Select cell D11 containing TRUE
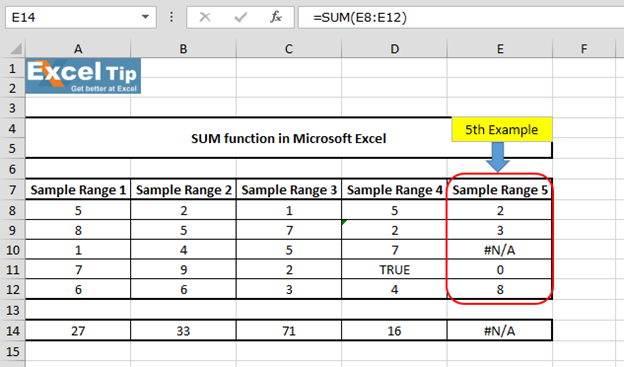 point(394,270)
